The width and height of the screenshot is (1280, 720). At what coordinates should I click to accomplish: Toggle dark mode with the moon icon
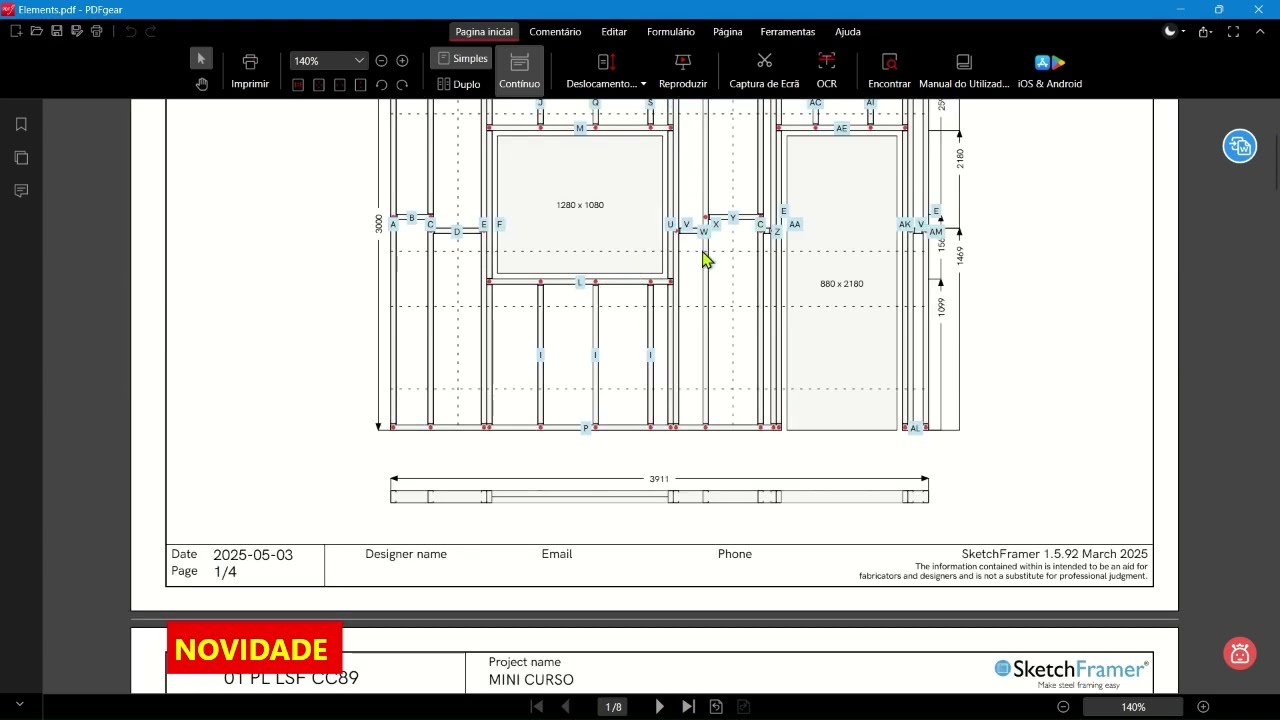coord(1170,31)
